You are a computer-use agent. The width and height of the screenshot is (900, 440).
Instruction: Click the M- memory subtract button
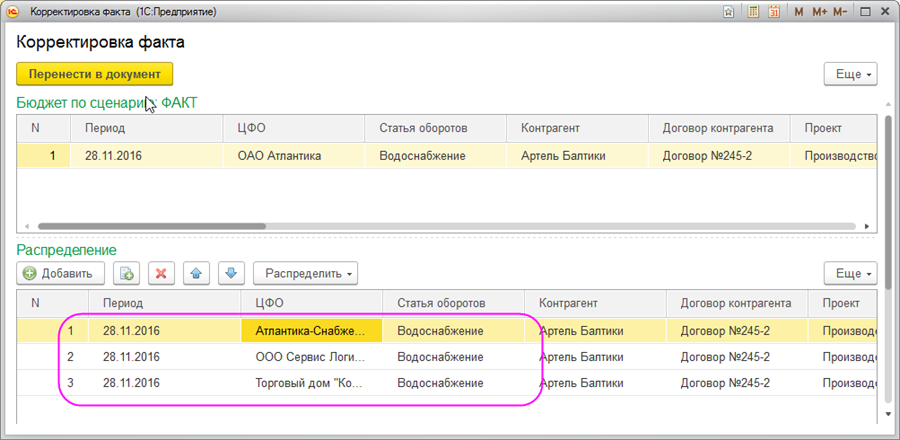pyautogui.click(x=840, y=12)
